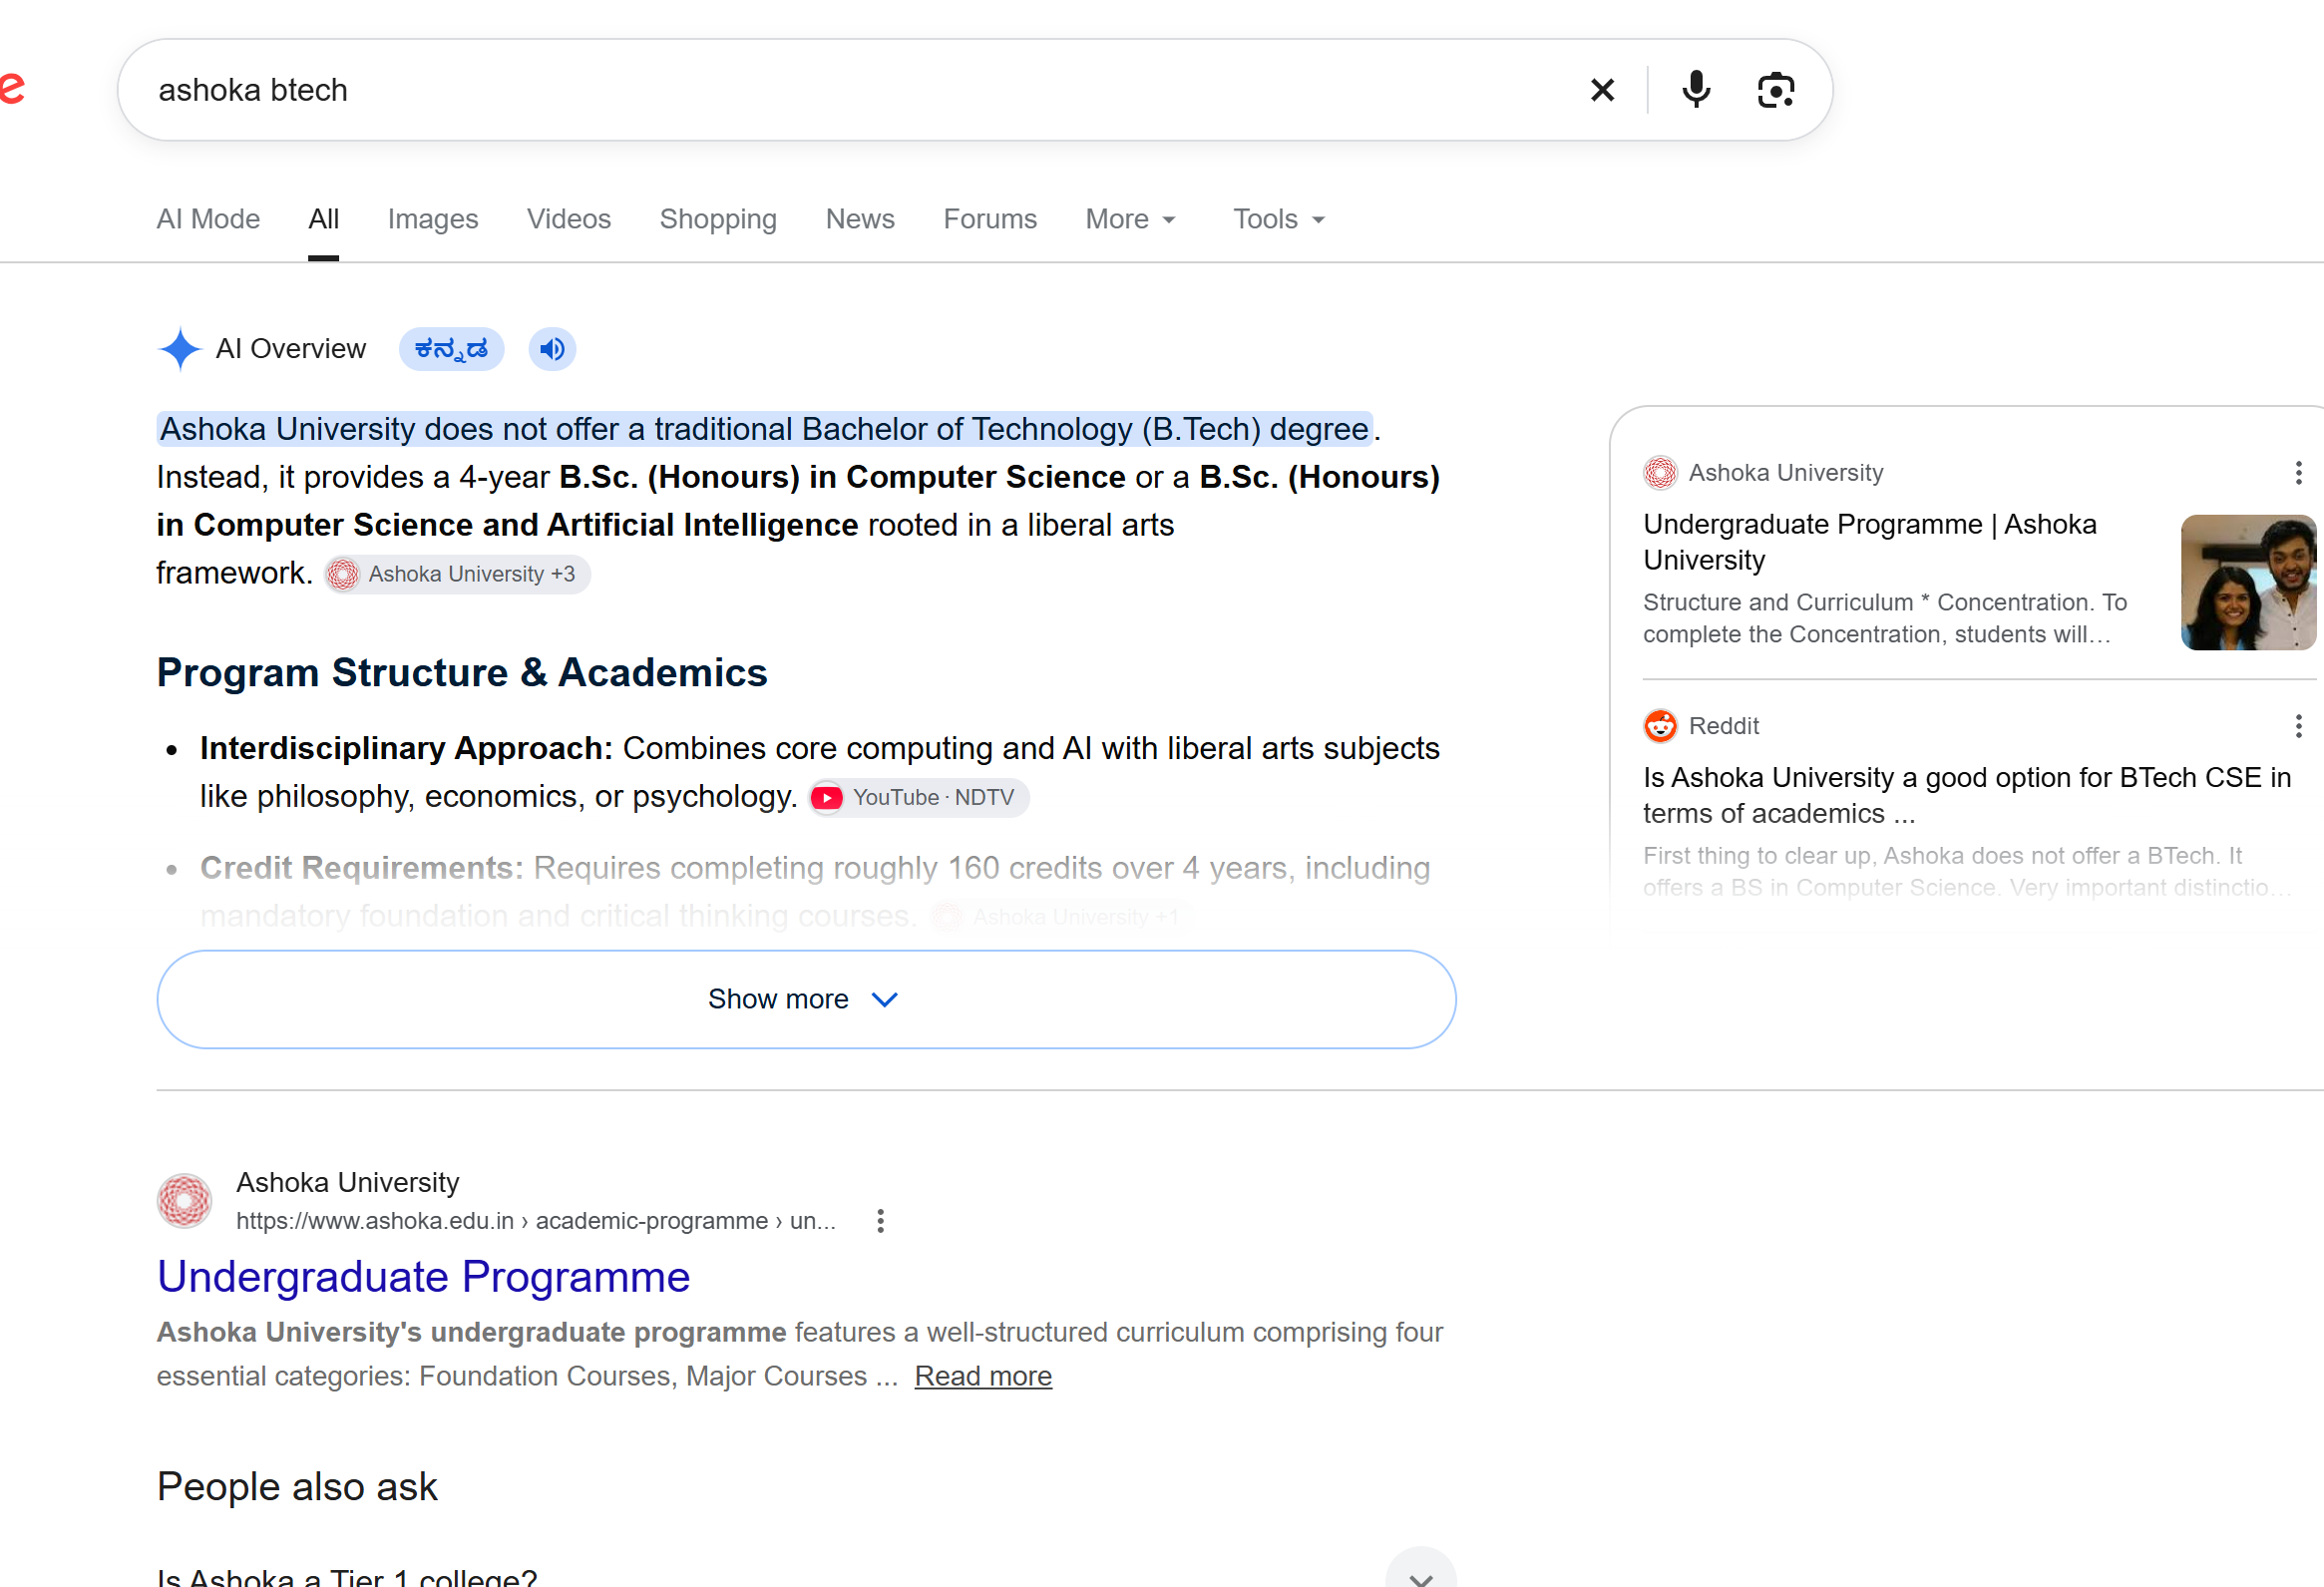This screenshot has height=1587, width=2324.
Task: Switch to the Videos tab
Action: click(x=569, y=219)
